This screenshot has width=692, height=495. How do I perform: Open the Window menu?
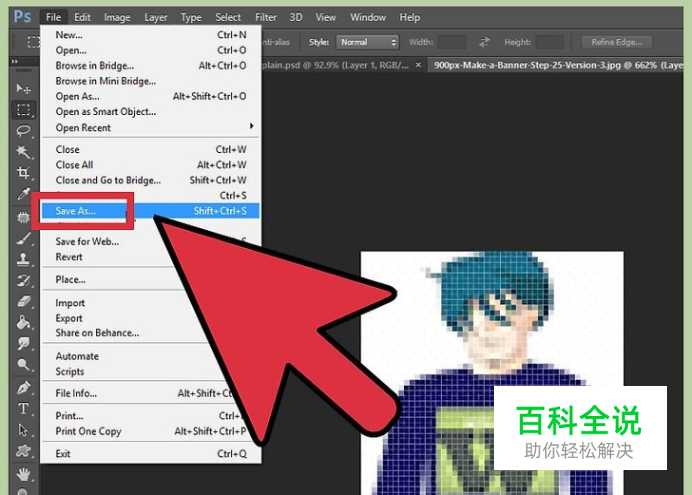coord(368,17)
